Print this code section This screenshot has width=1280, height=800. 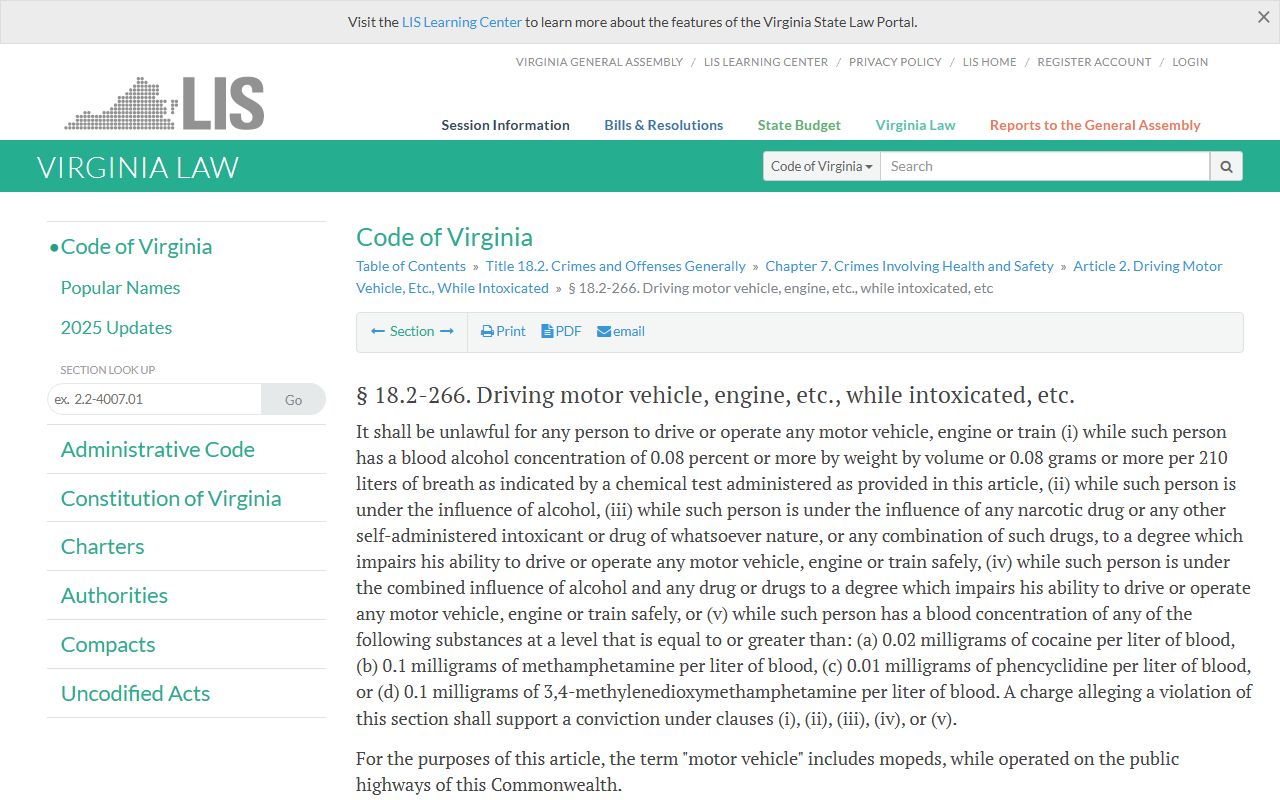pyautogui.click(x=503, y=331)
